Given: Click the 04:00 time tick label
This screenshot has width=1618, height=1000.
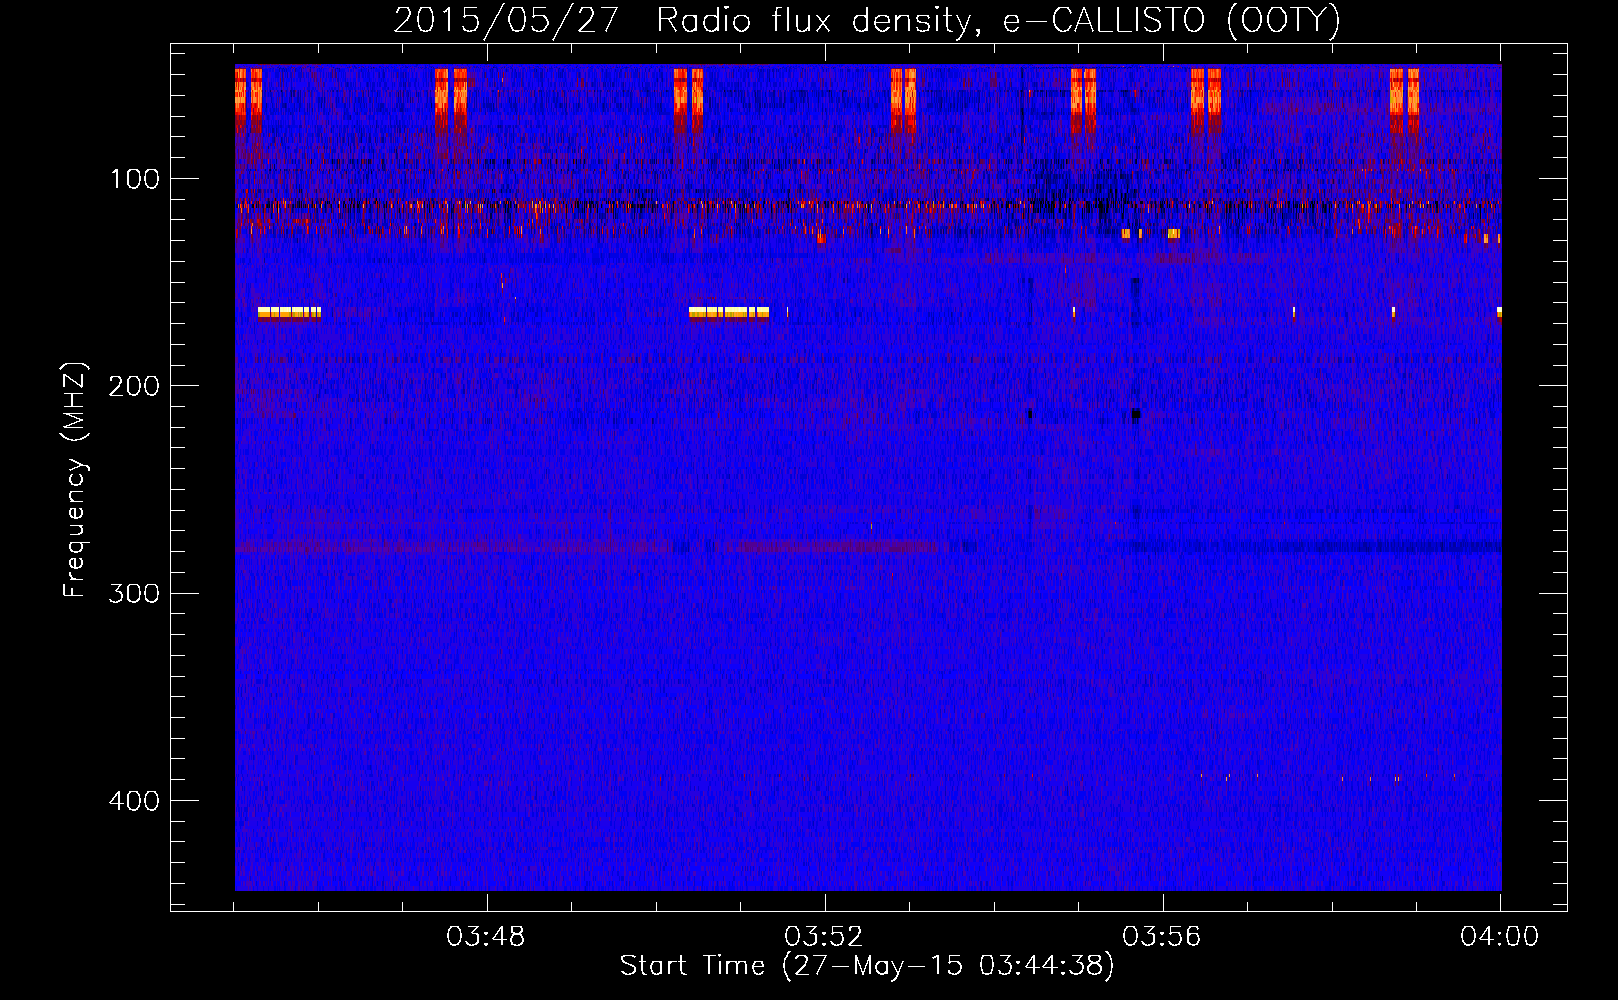Looking at the screenshot, I should pos(1500,937).
